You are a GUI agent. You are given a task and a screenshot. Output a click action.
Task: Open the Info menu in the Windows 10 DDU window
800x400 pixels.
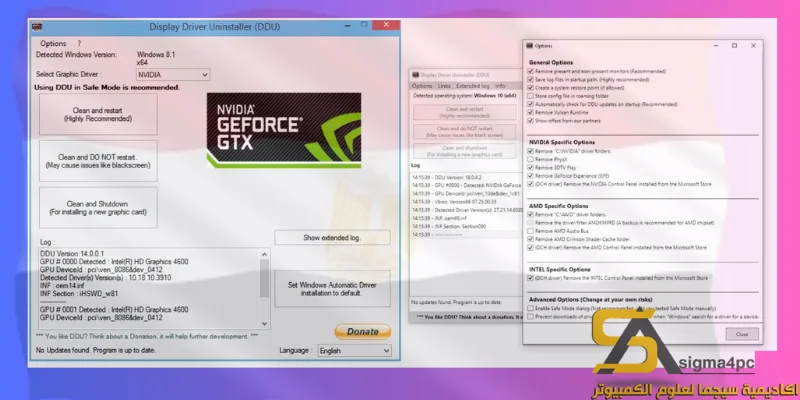coord(500,86)
